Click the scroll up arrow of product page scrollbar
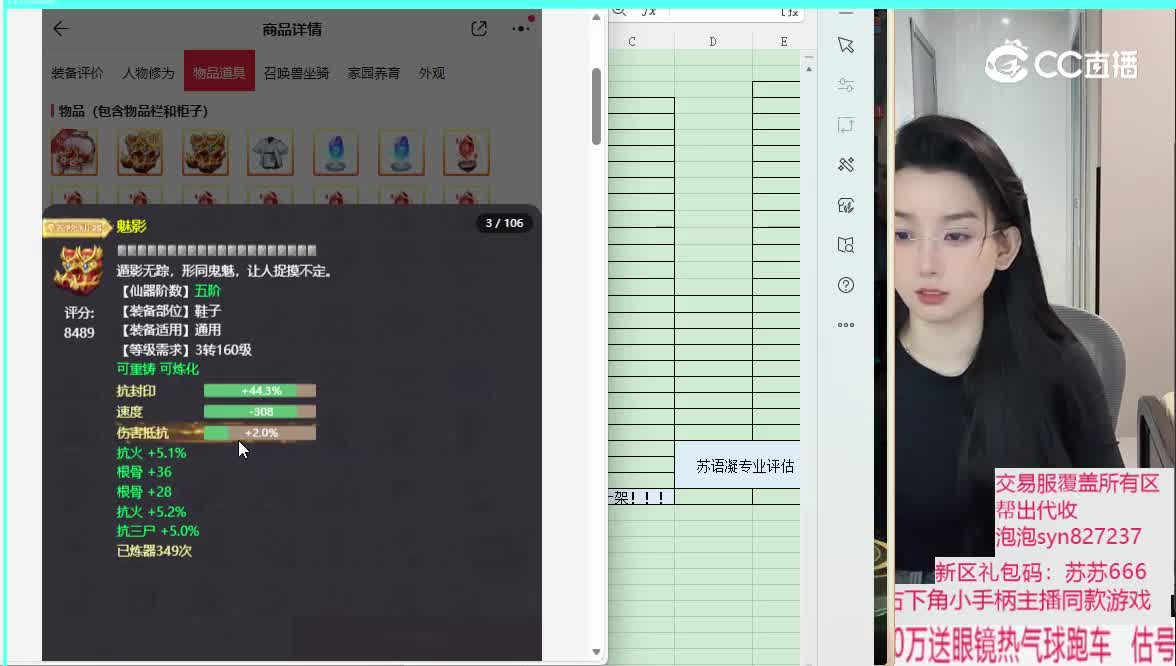This screenshot has height=666, width=1176. [x=596, y=16]
